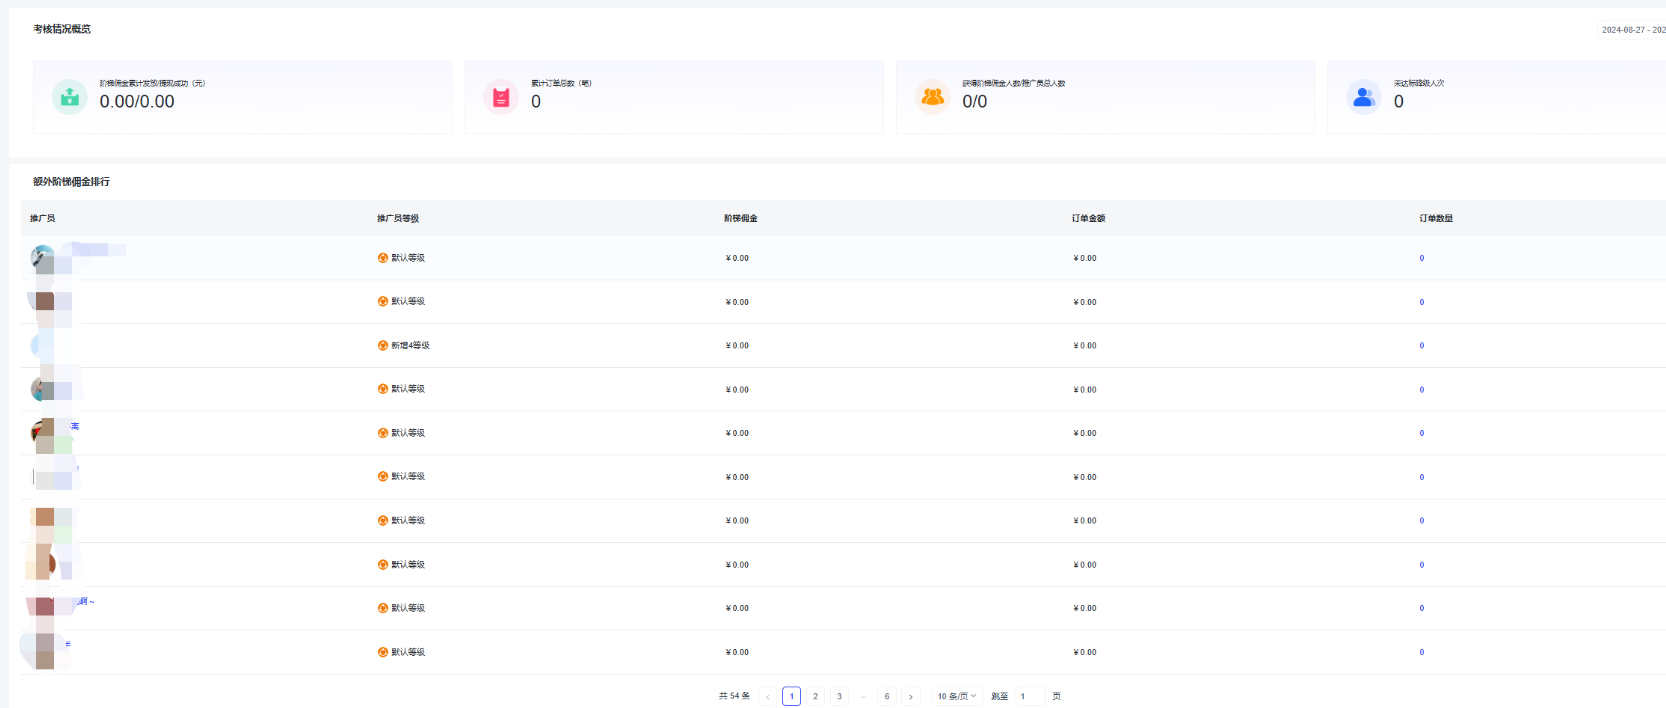Open the 10 条/页 page size dropdown
1666x708 pixels.
click(x=956, y=697)
